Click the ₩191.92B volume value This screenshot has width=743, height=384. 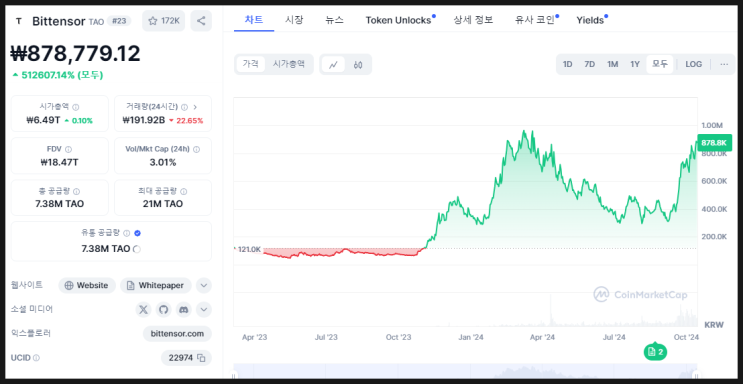(x=144, y=120)
